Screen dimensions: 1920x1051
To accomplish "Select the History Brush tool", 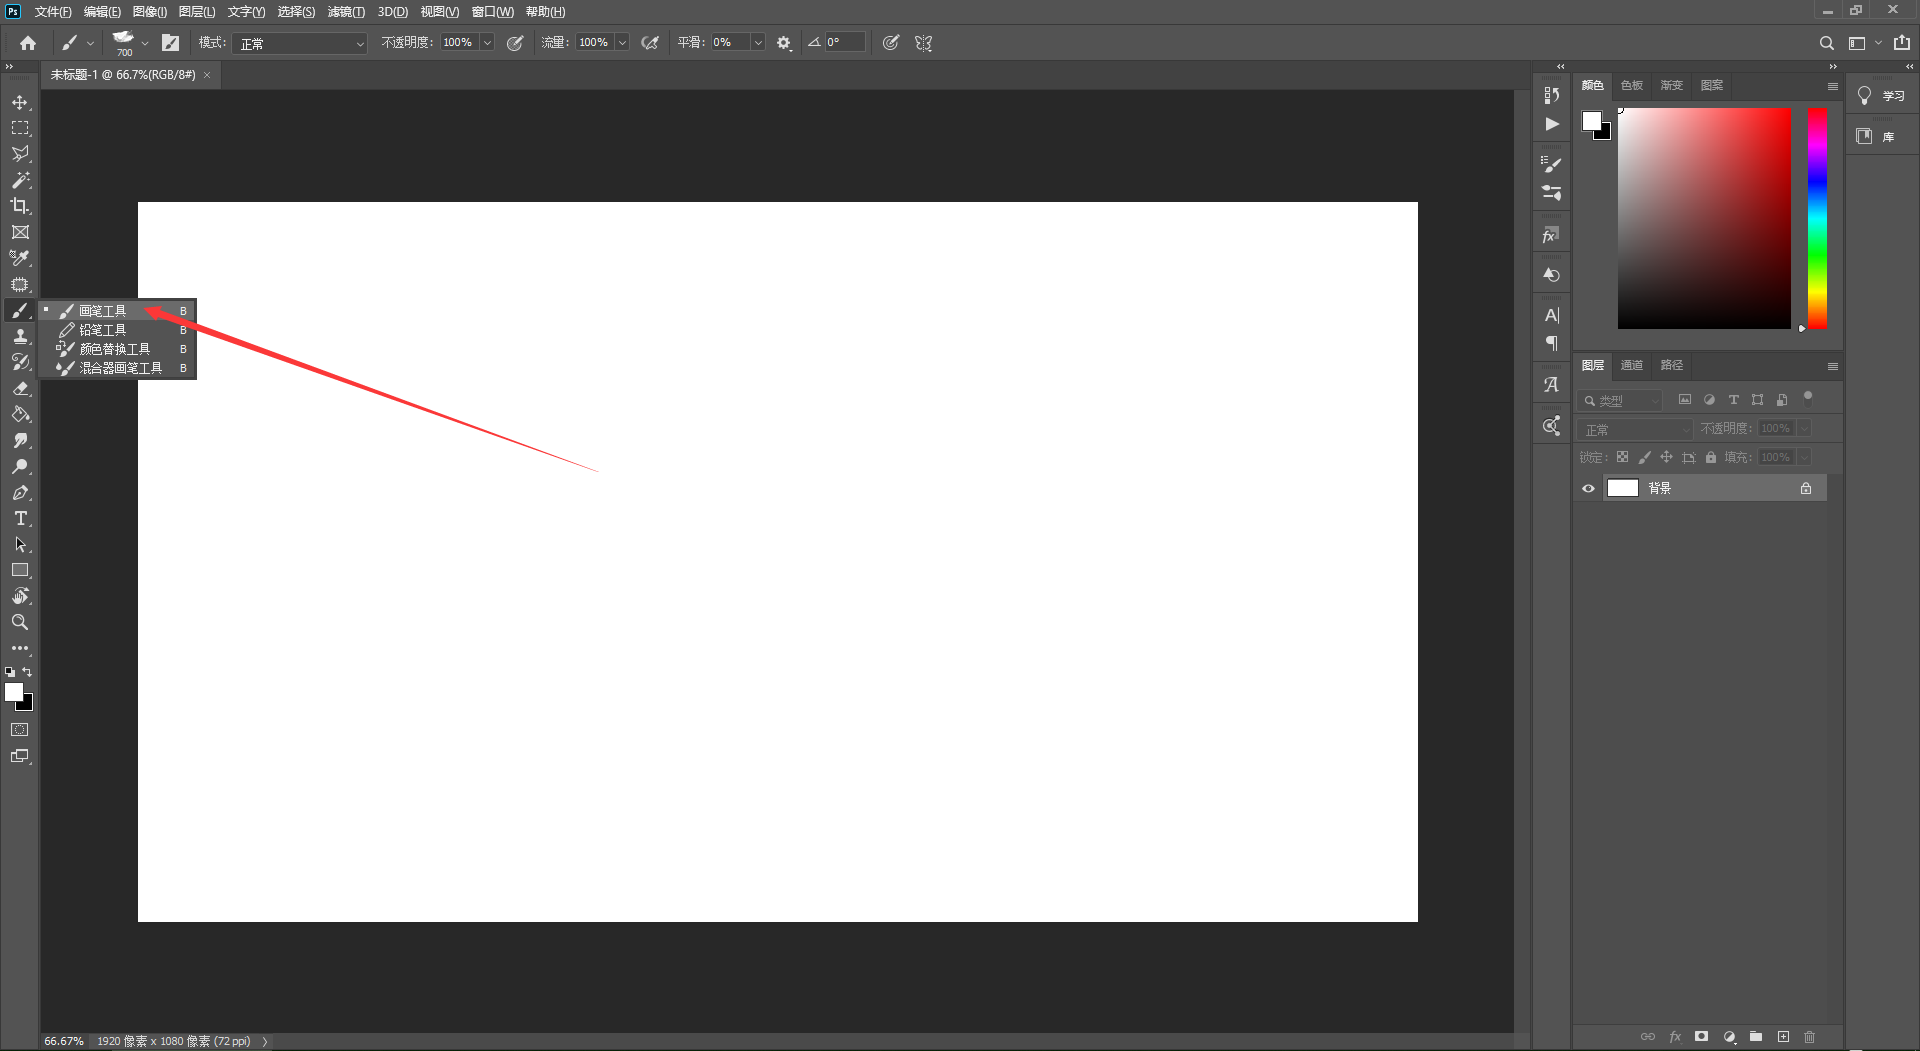I will pos(20,362).
